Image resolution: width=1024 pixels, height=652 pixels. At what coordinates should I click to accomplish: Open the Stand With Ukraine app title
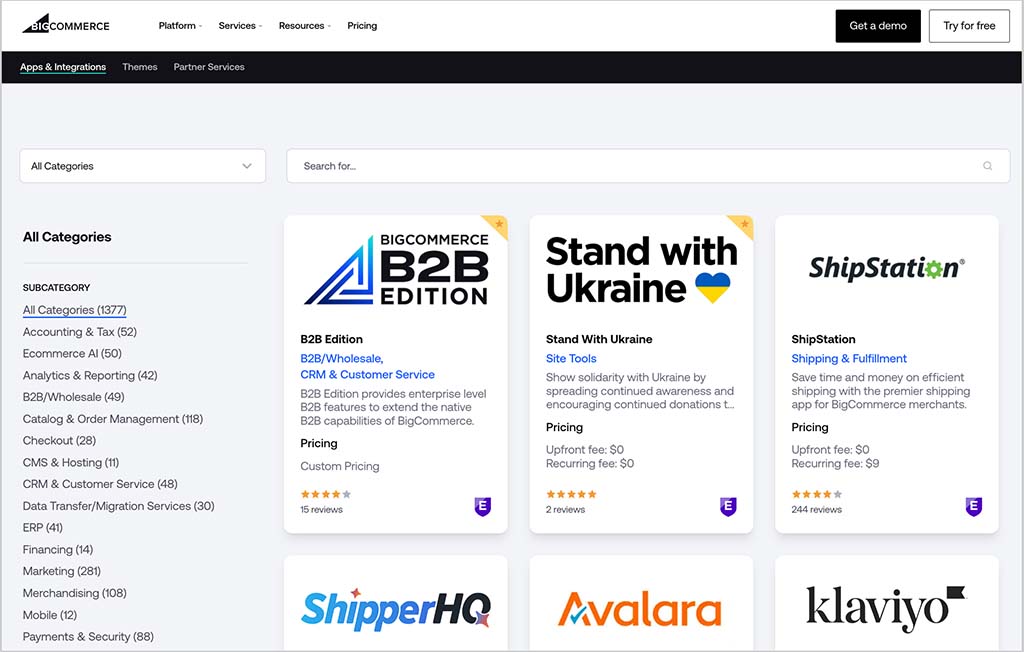point(599,339)
